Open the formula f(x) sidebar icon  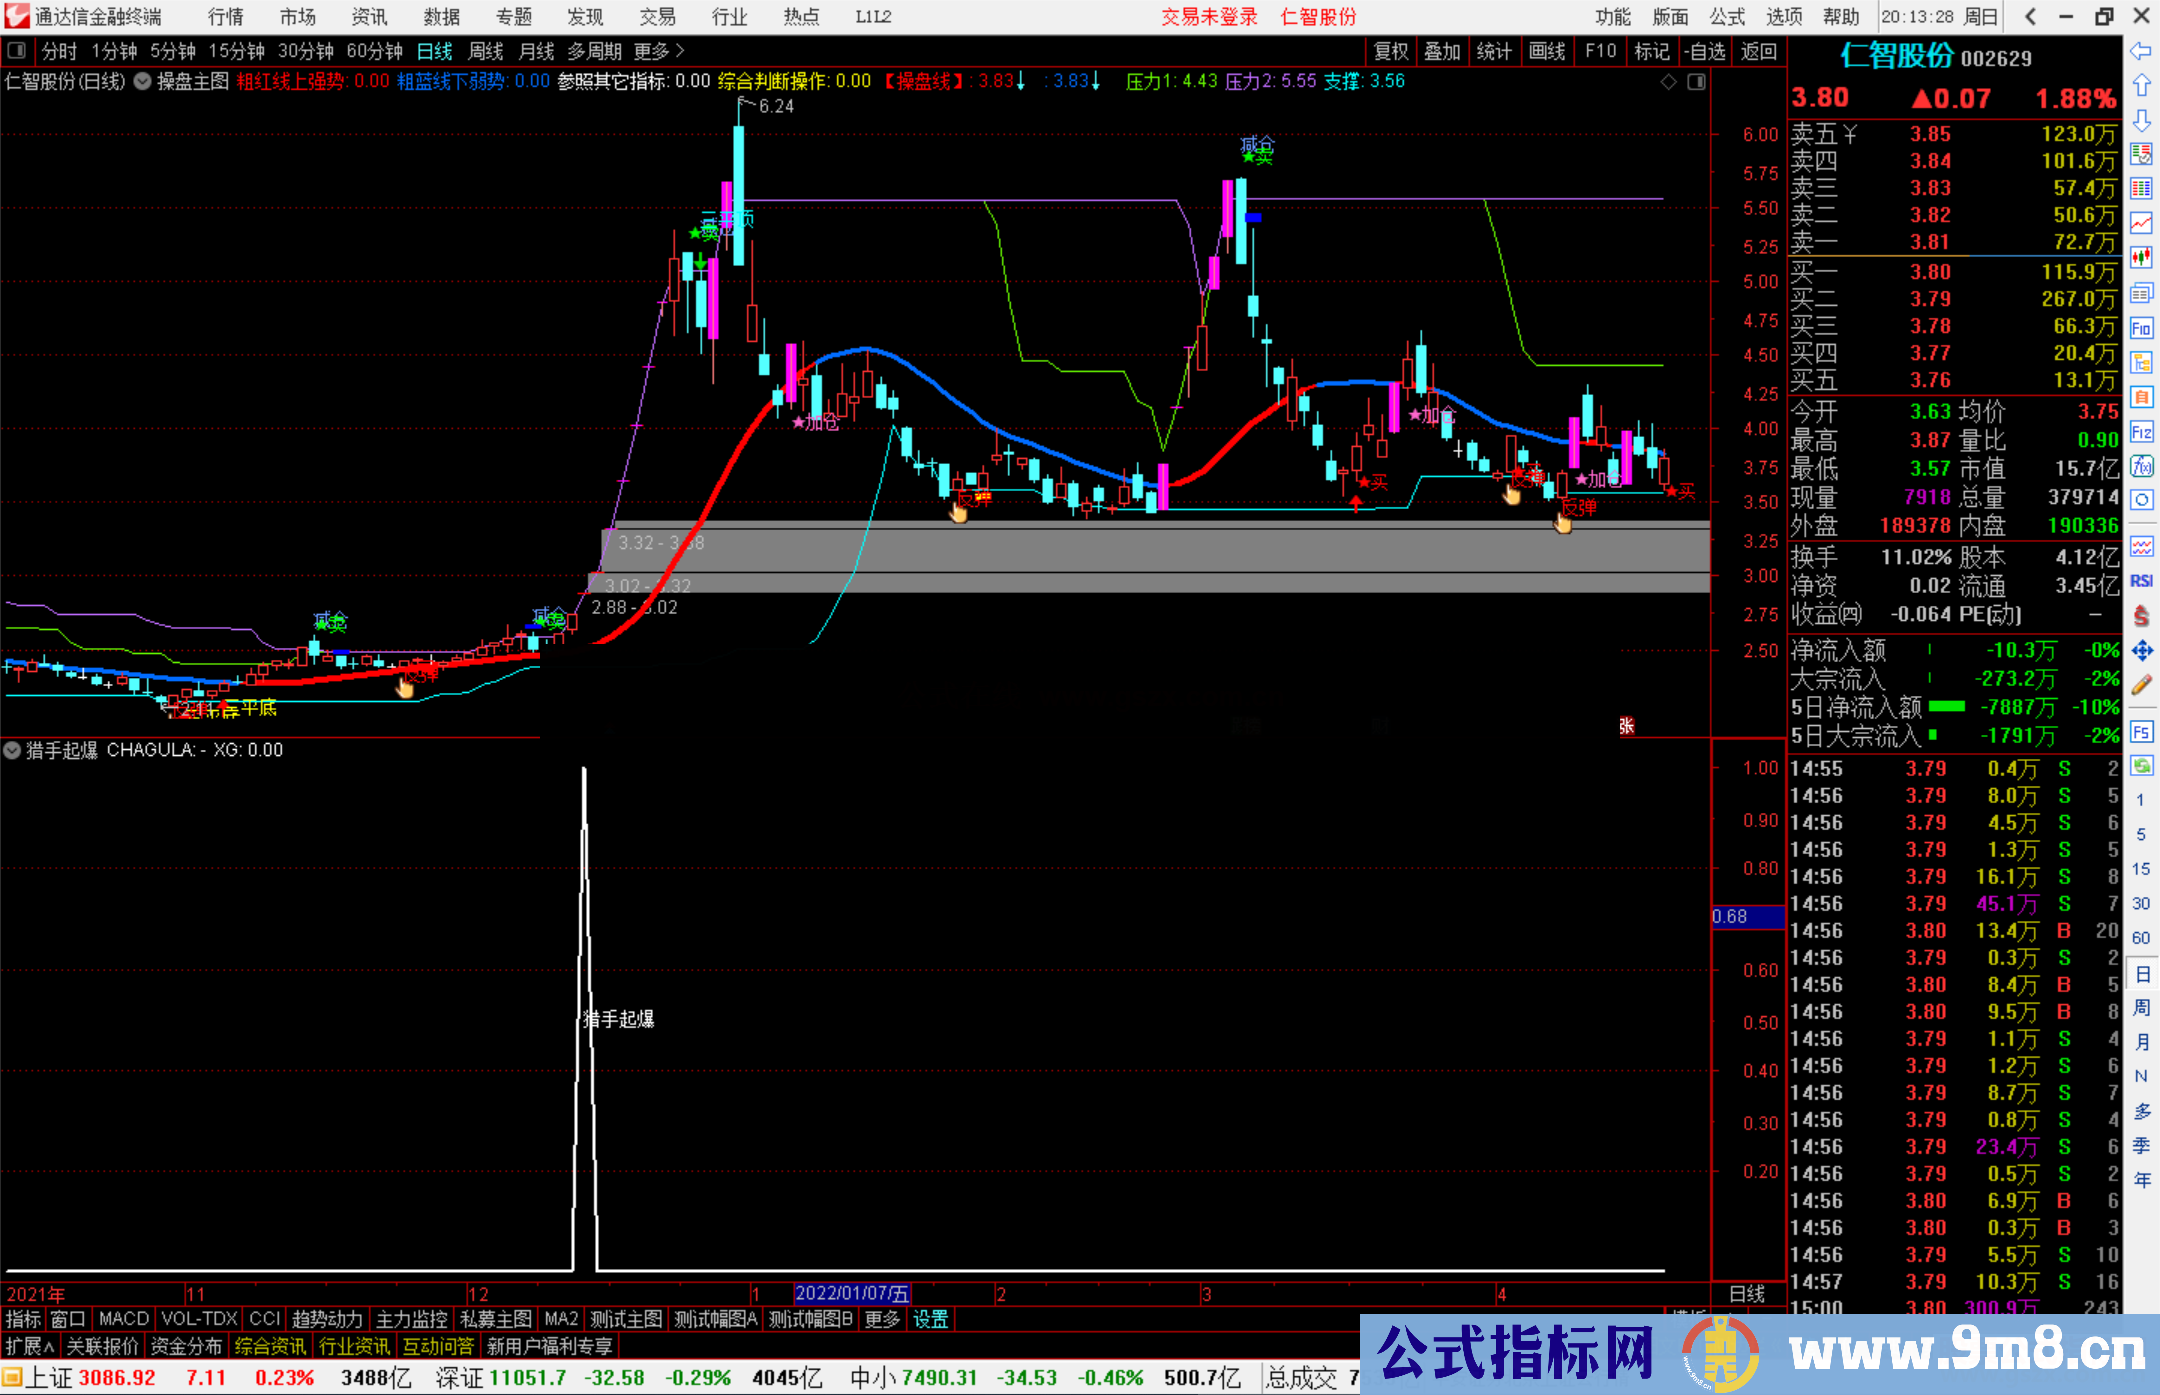2141,466
